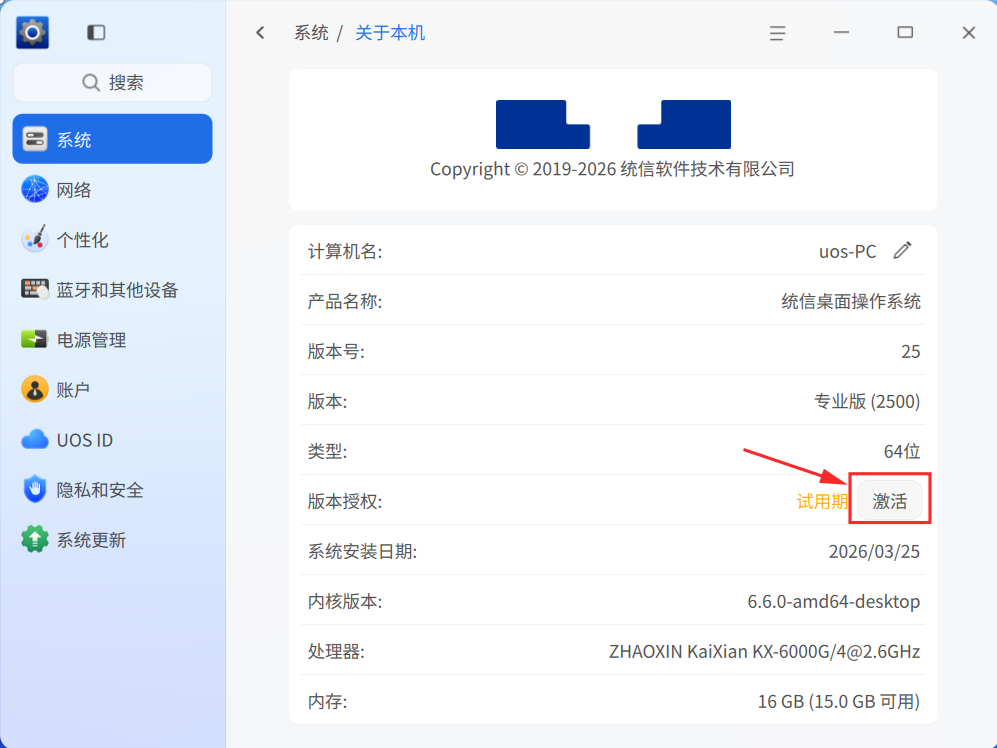
Task: Click the 隐私和安全 shield icon
Action: point(35,489)
